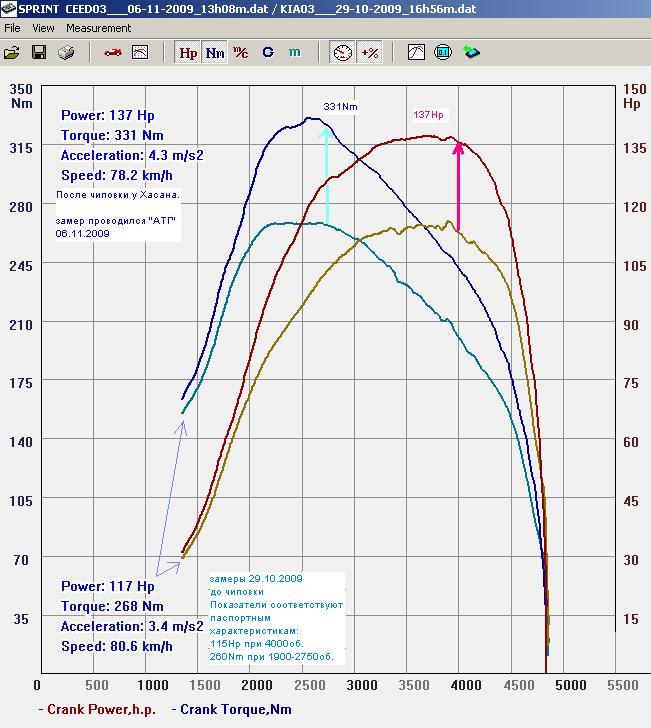The width and height of the screenshot is (651, 728).
Task: Toggle the +% difference button
Action: 369,52
